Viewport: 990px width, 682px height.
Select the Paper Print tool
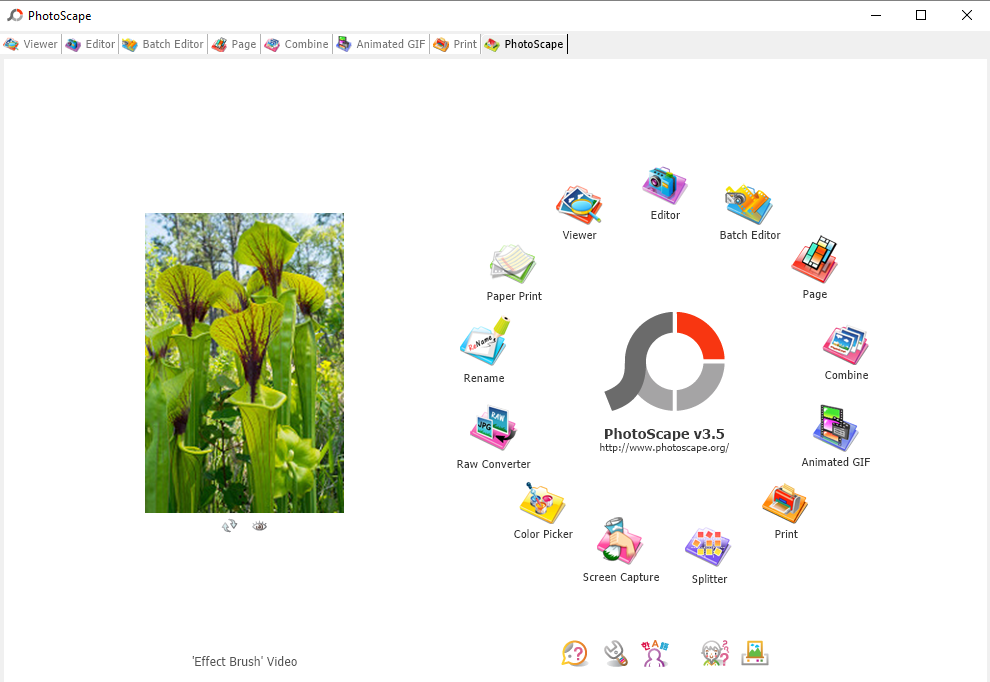513,264
